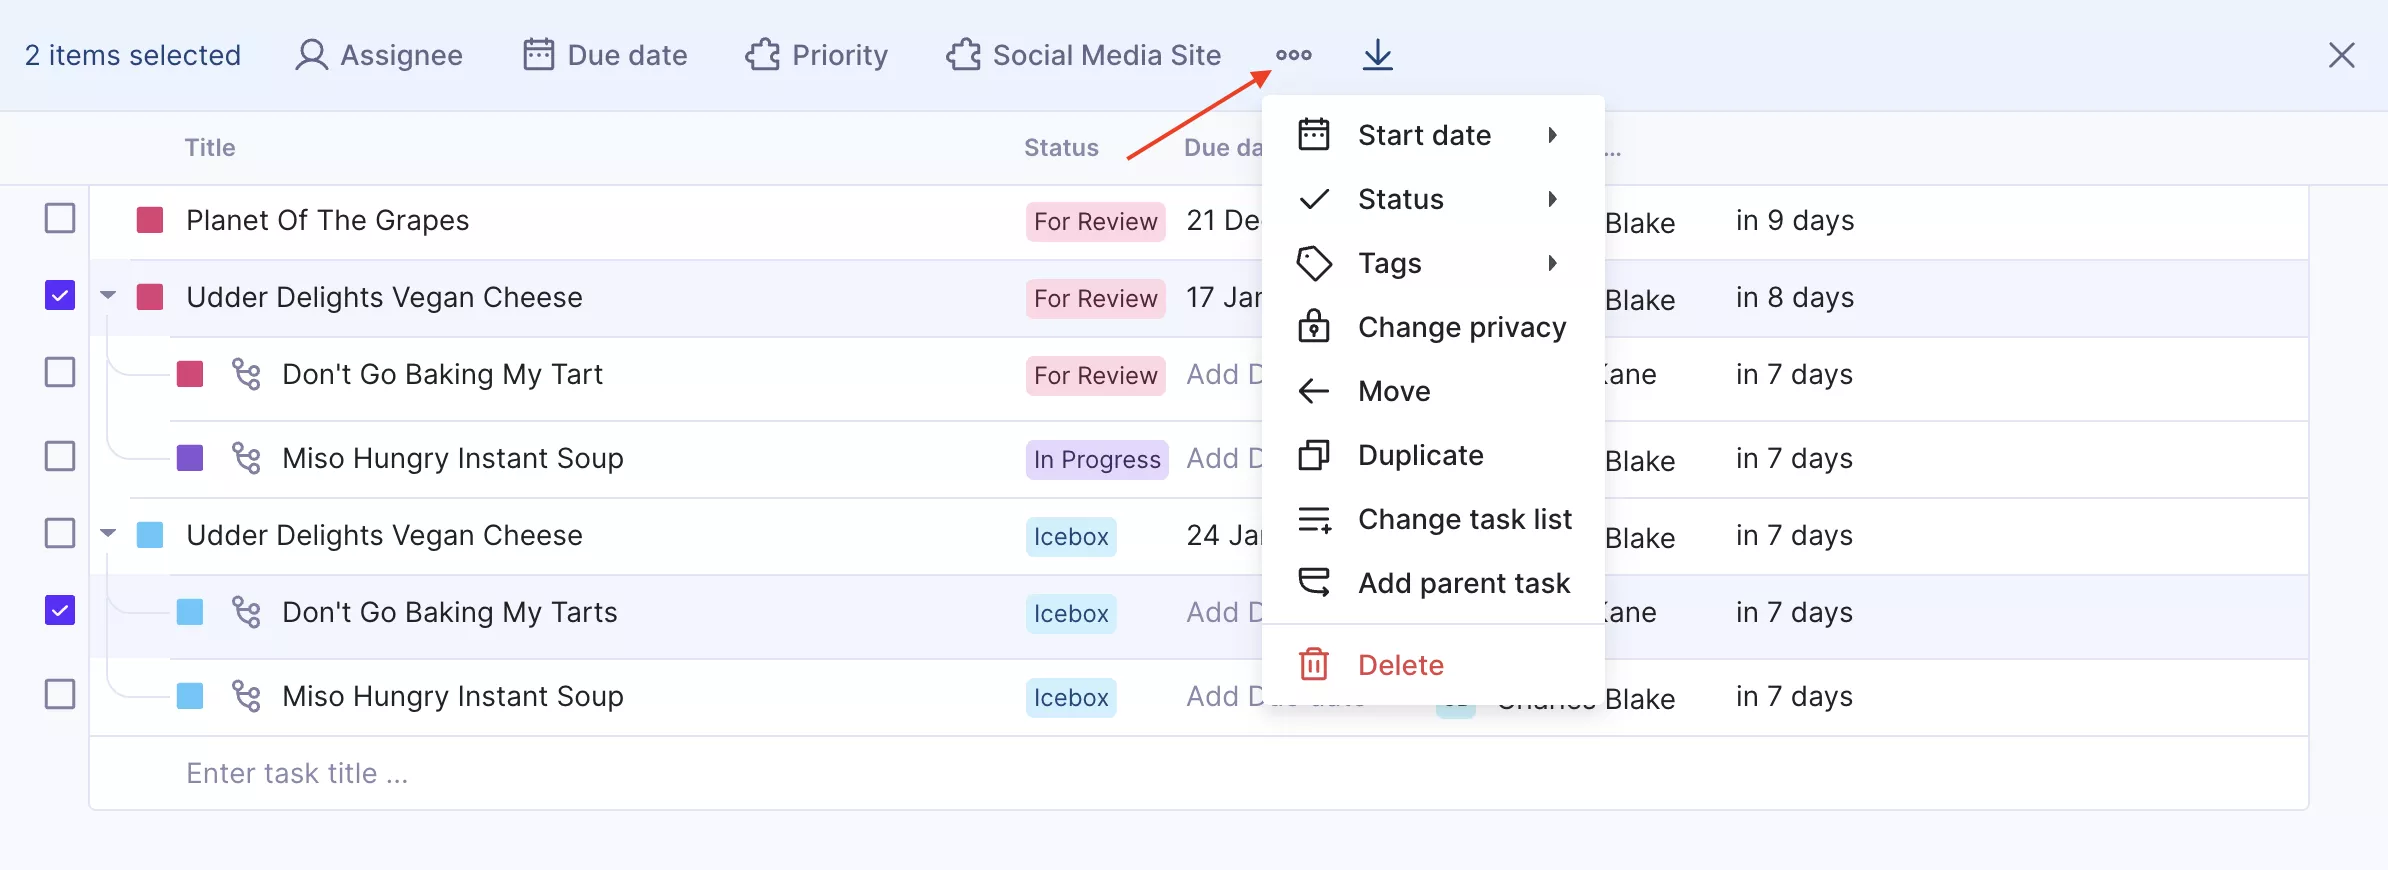
Task: Click the Change privacy lock icon
Action: pyautogui.click(x=1313, y=326)
